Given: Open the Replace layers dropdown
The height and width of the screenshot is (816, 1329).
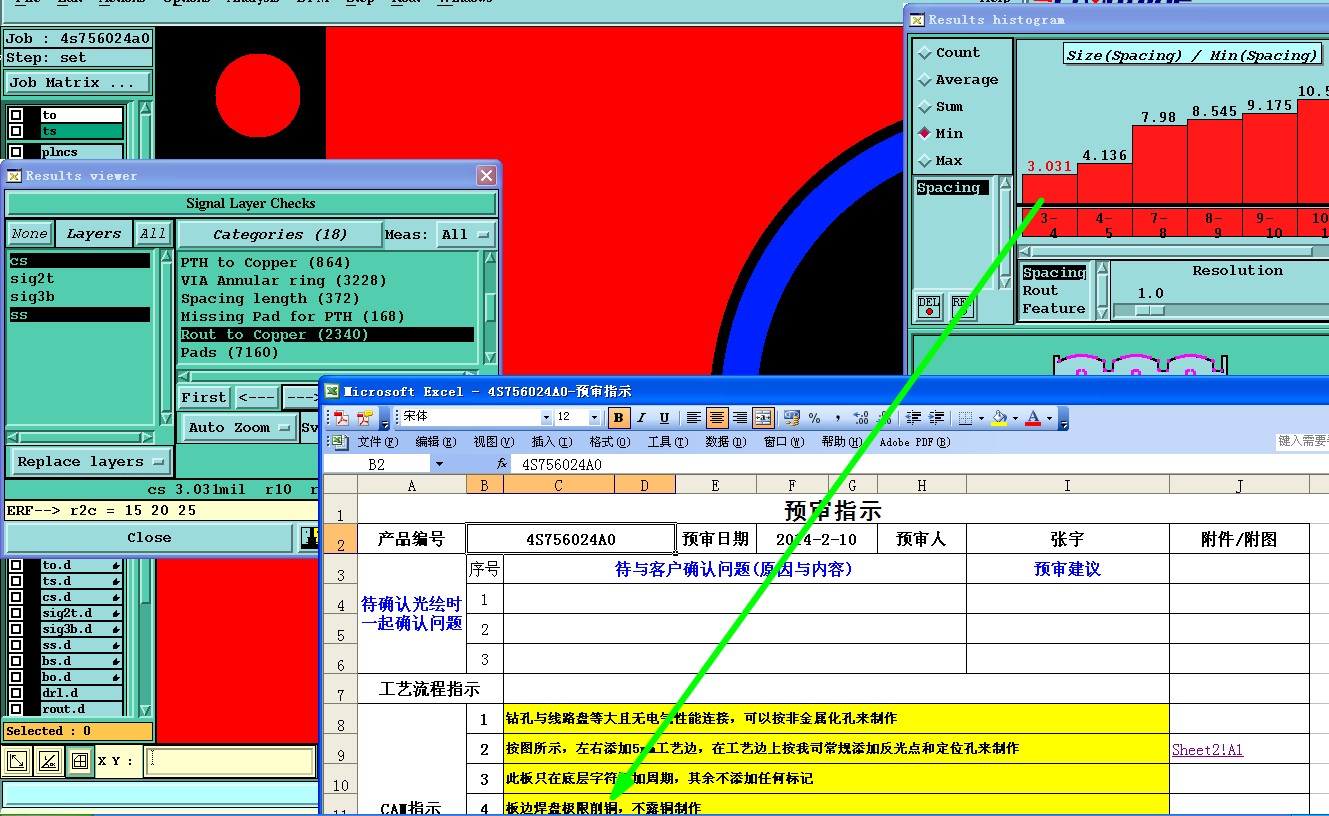Looking at the screenshot, I should [x=90, y=462].
